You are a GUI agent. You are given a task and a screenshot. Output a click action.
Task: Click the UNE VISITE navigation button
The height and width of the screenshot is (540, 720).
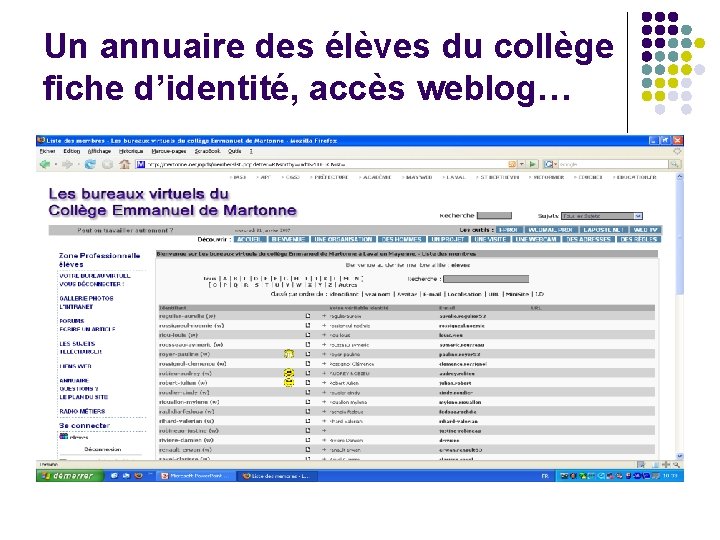pos(489,239)
